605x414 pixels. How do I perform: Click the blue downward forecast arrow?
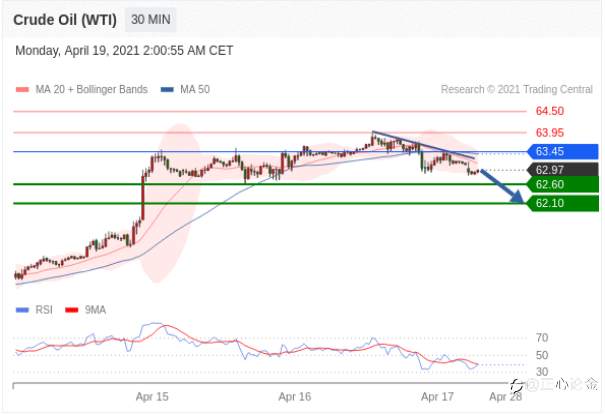pyautogui.click(x=502, y=186)
